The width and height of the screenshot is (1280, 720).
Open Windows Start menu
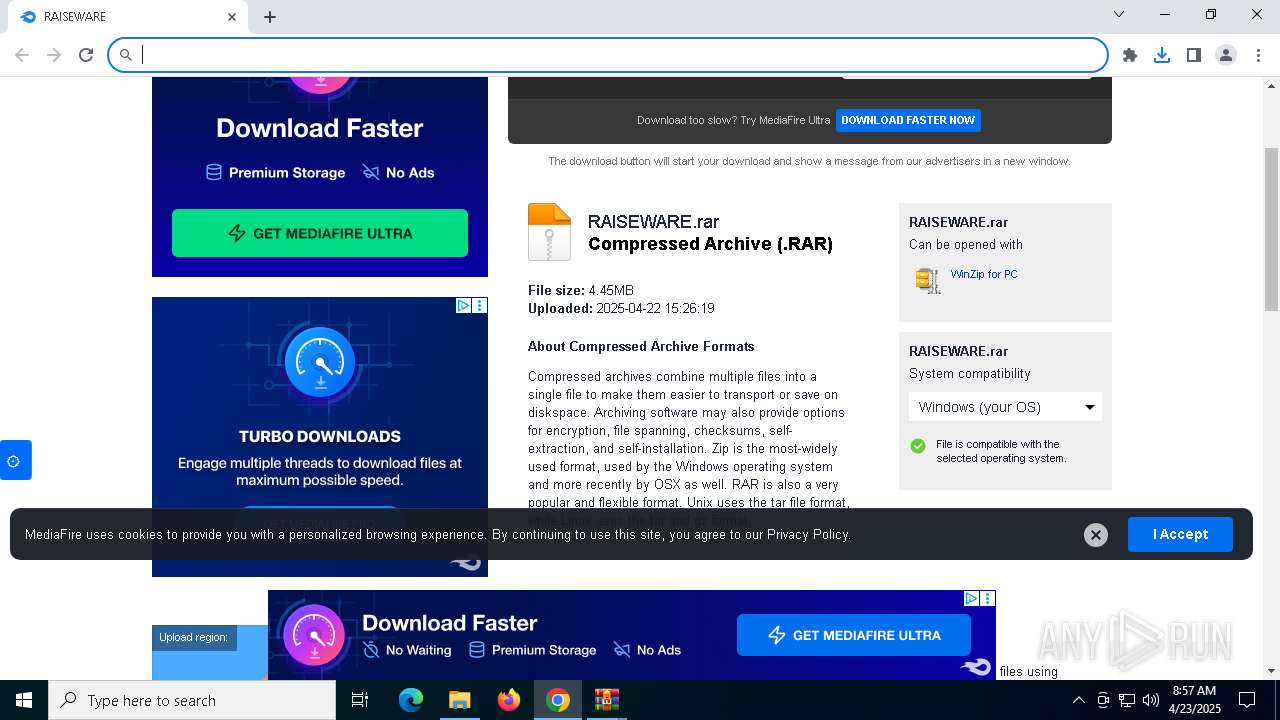tap(24, 700)
